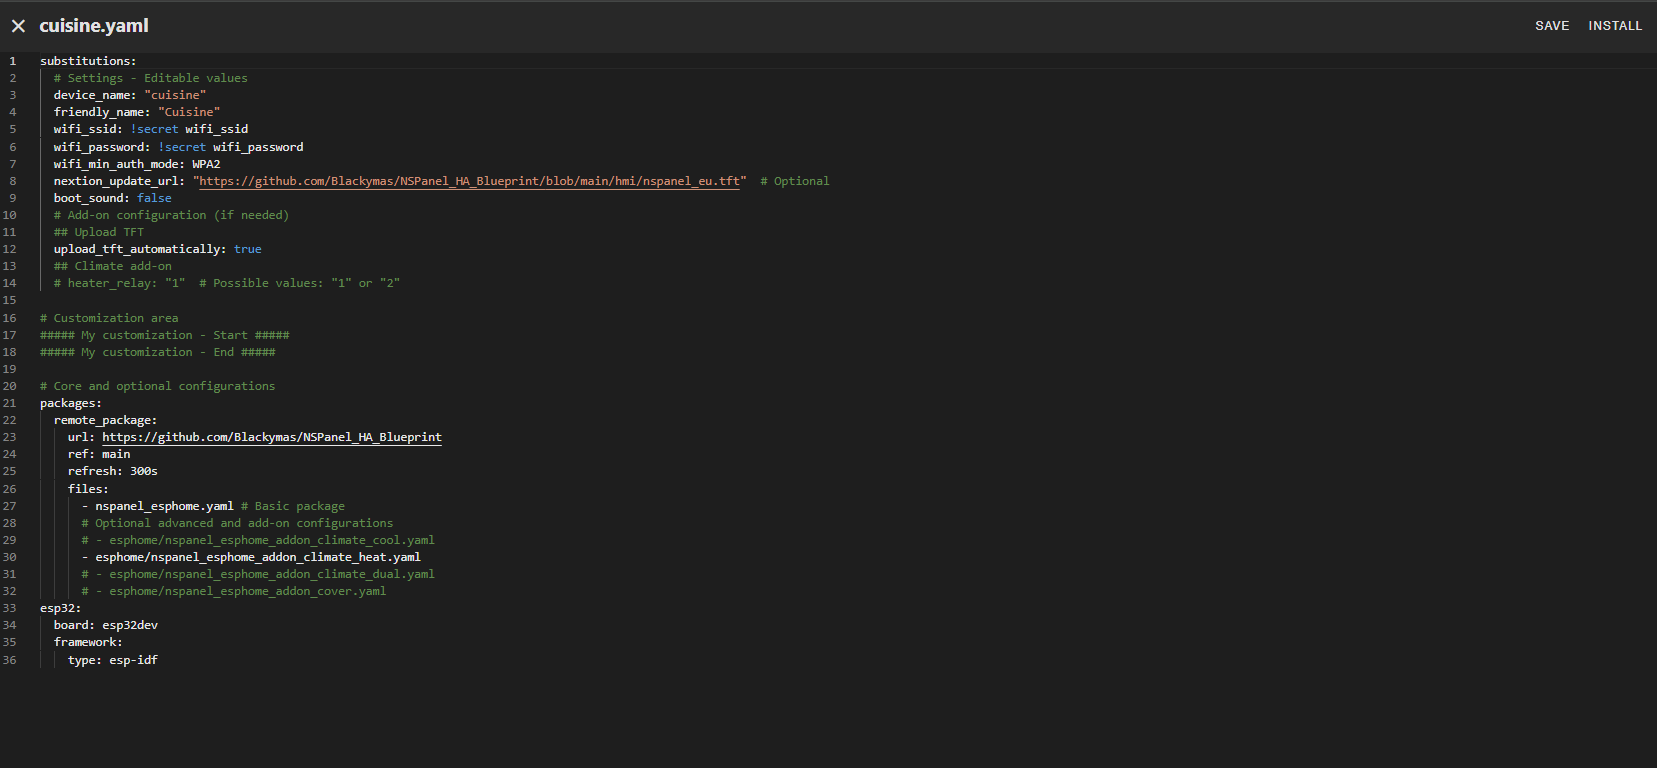Click line number 36 in the gutter
Viewport: 1657px width, 768px height.
click(10, 660)
